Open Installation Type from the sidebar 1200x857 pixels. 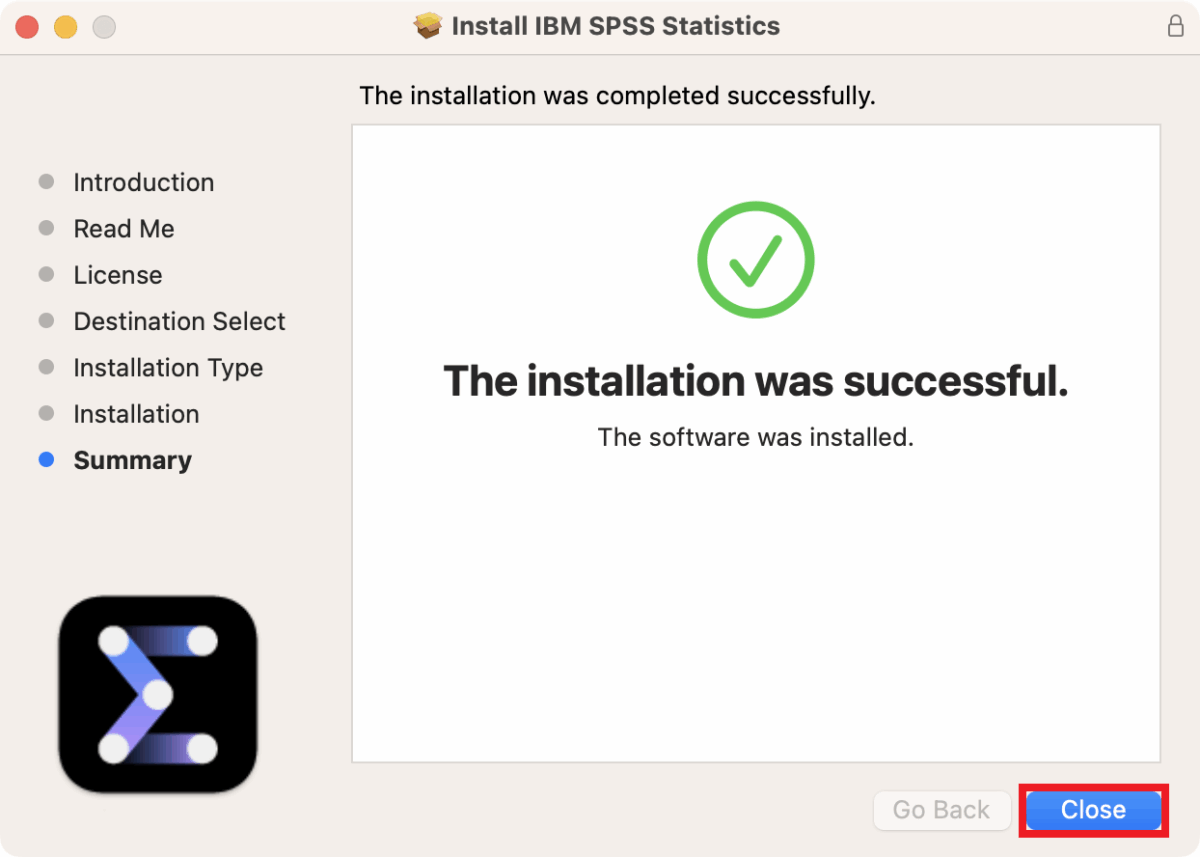click(168, 367)
